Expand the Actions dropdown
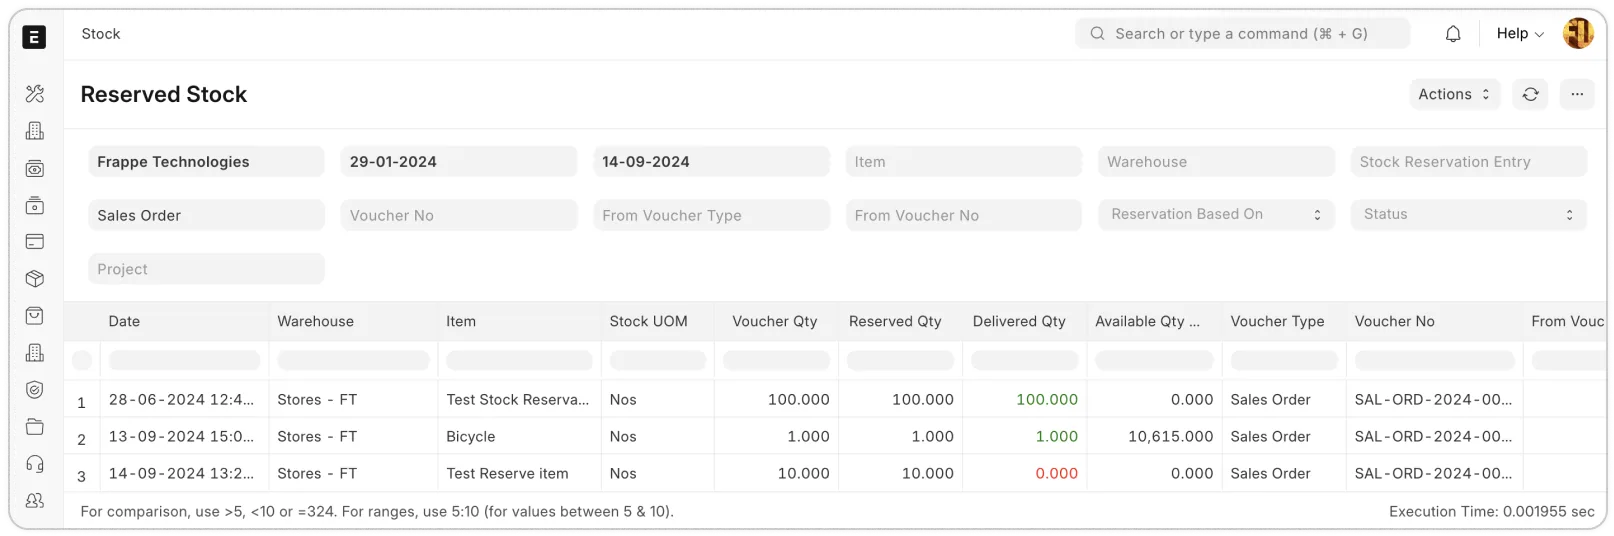This screenshot has width=1614, height=536. pyautogui.click(x=1454, y=94)
